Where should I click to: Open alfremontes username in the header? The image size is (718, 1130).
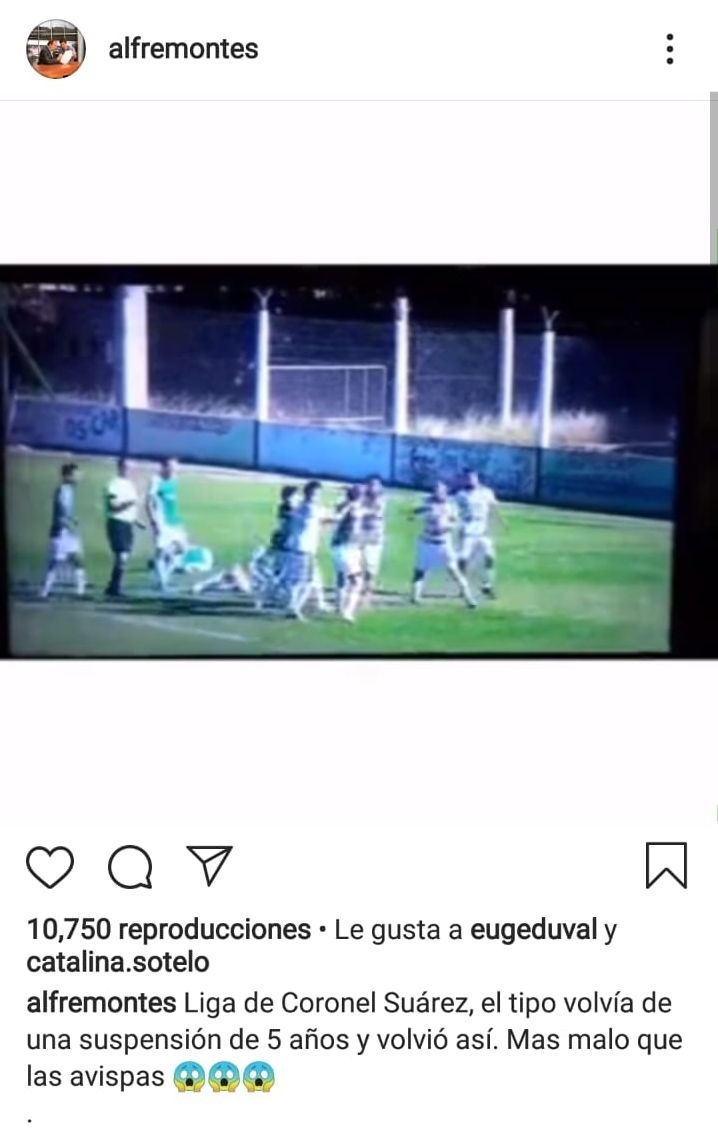pyautogui.click(x=183, y=49)
